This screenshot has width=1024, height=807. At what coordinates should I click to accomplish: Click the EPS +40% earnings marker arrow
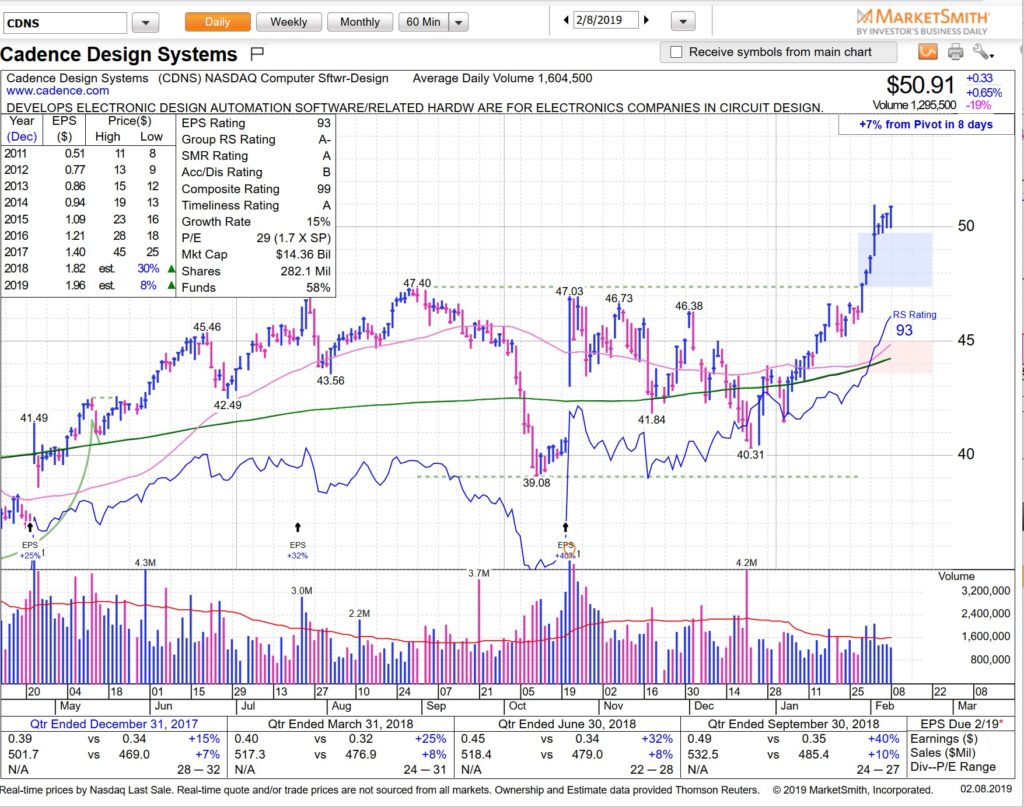[566, 528]
